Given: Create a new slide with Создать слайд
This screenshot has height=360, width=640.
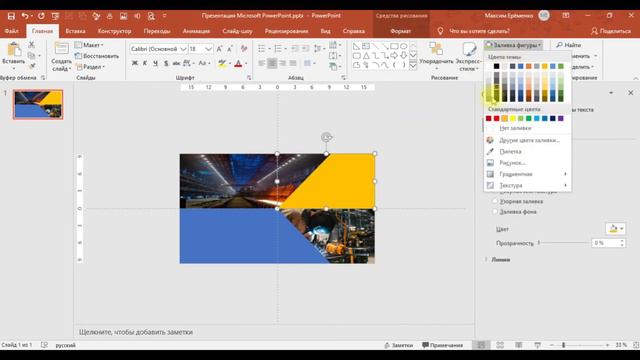Looking at the screenshot, I should click(61, 56).
